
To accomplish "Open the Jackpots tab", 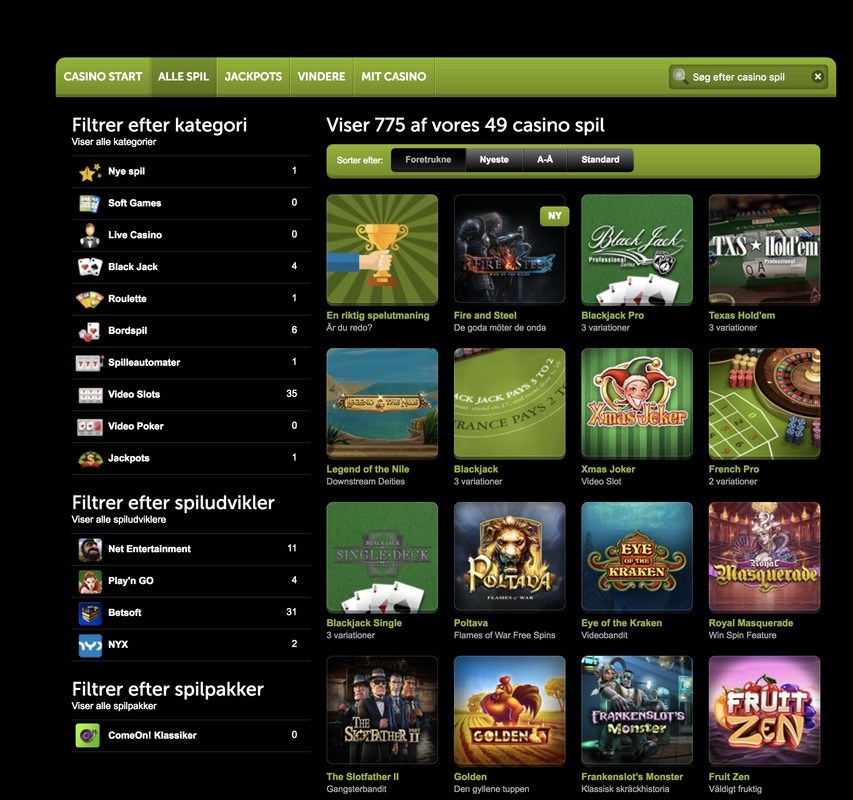I will tap(253, 77).
